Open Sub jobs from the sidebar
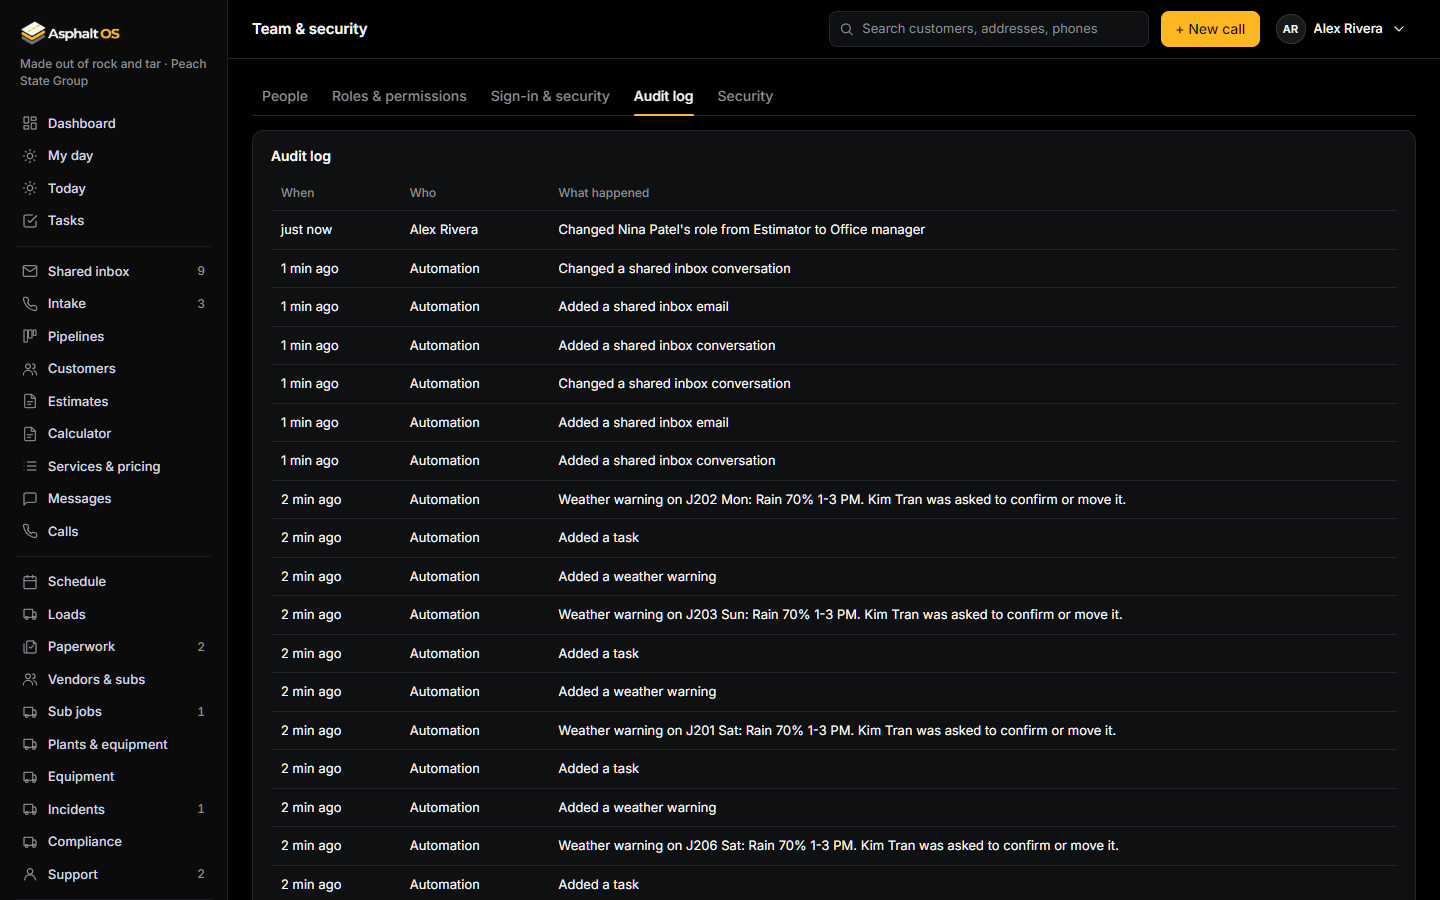 point(115,712)
